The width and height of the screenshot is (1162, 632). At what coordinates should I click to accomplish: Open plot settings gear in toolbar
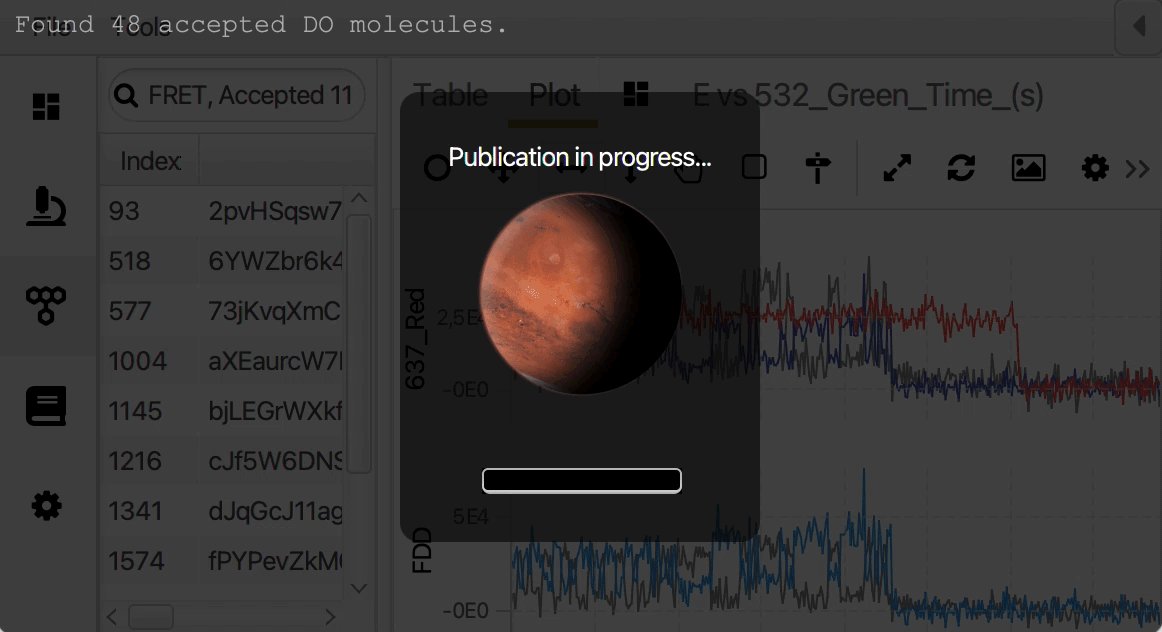(1095, 167)
